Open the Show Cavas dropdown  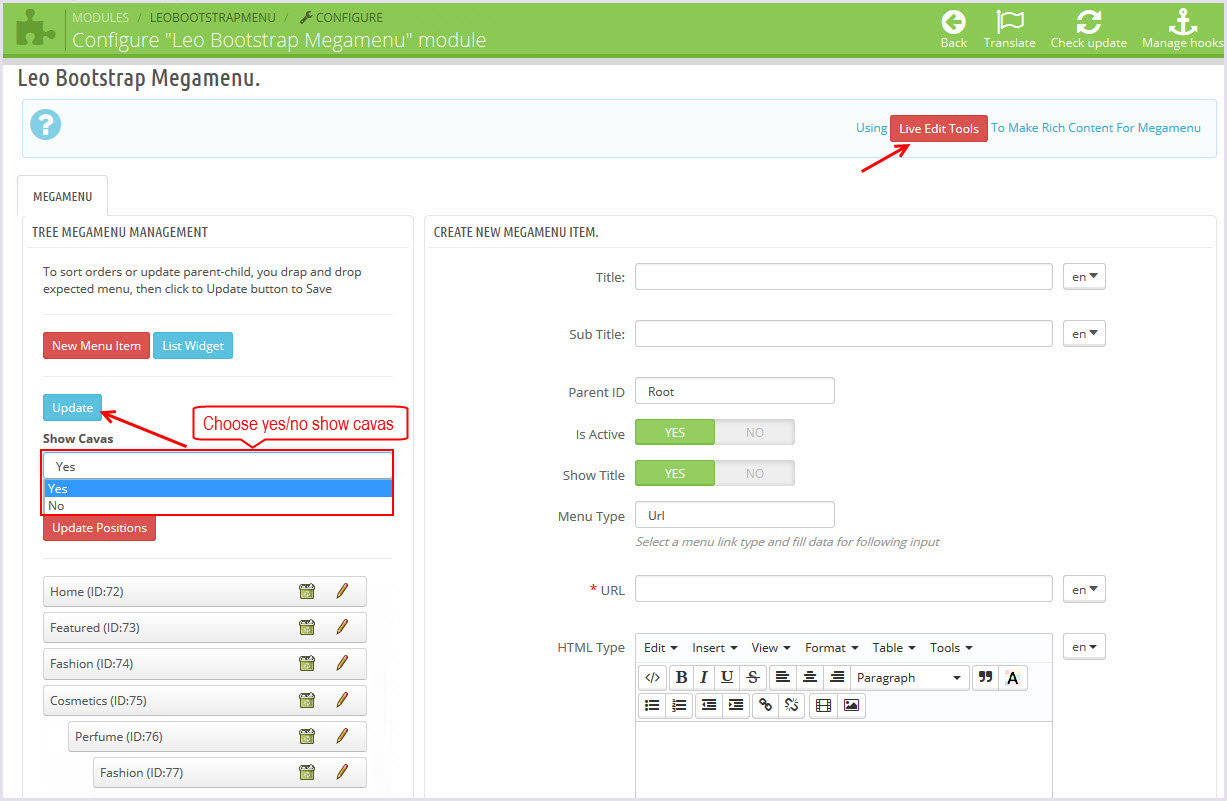[218, 466]
